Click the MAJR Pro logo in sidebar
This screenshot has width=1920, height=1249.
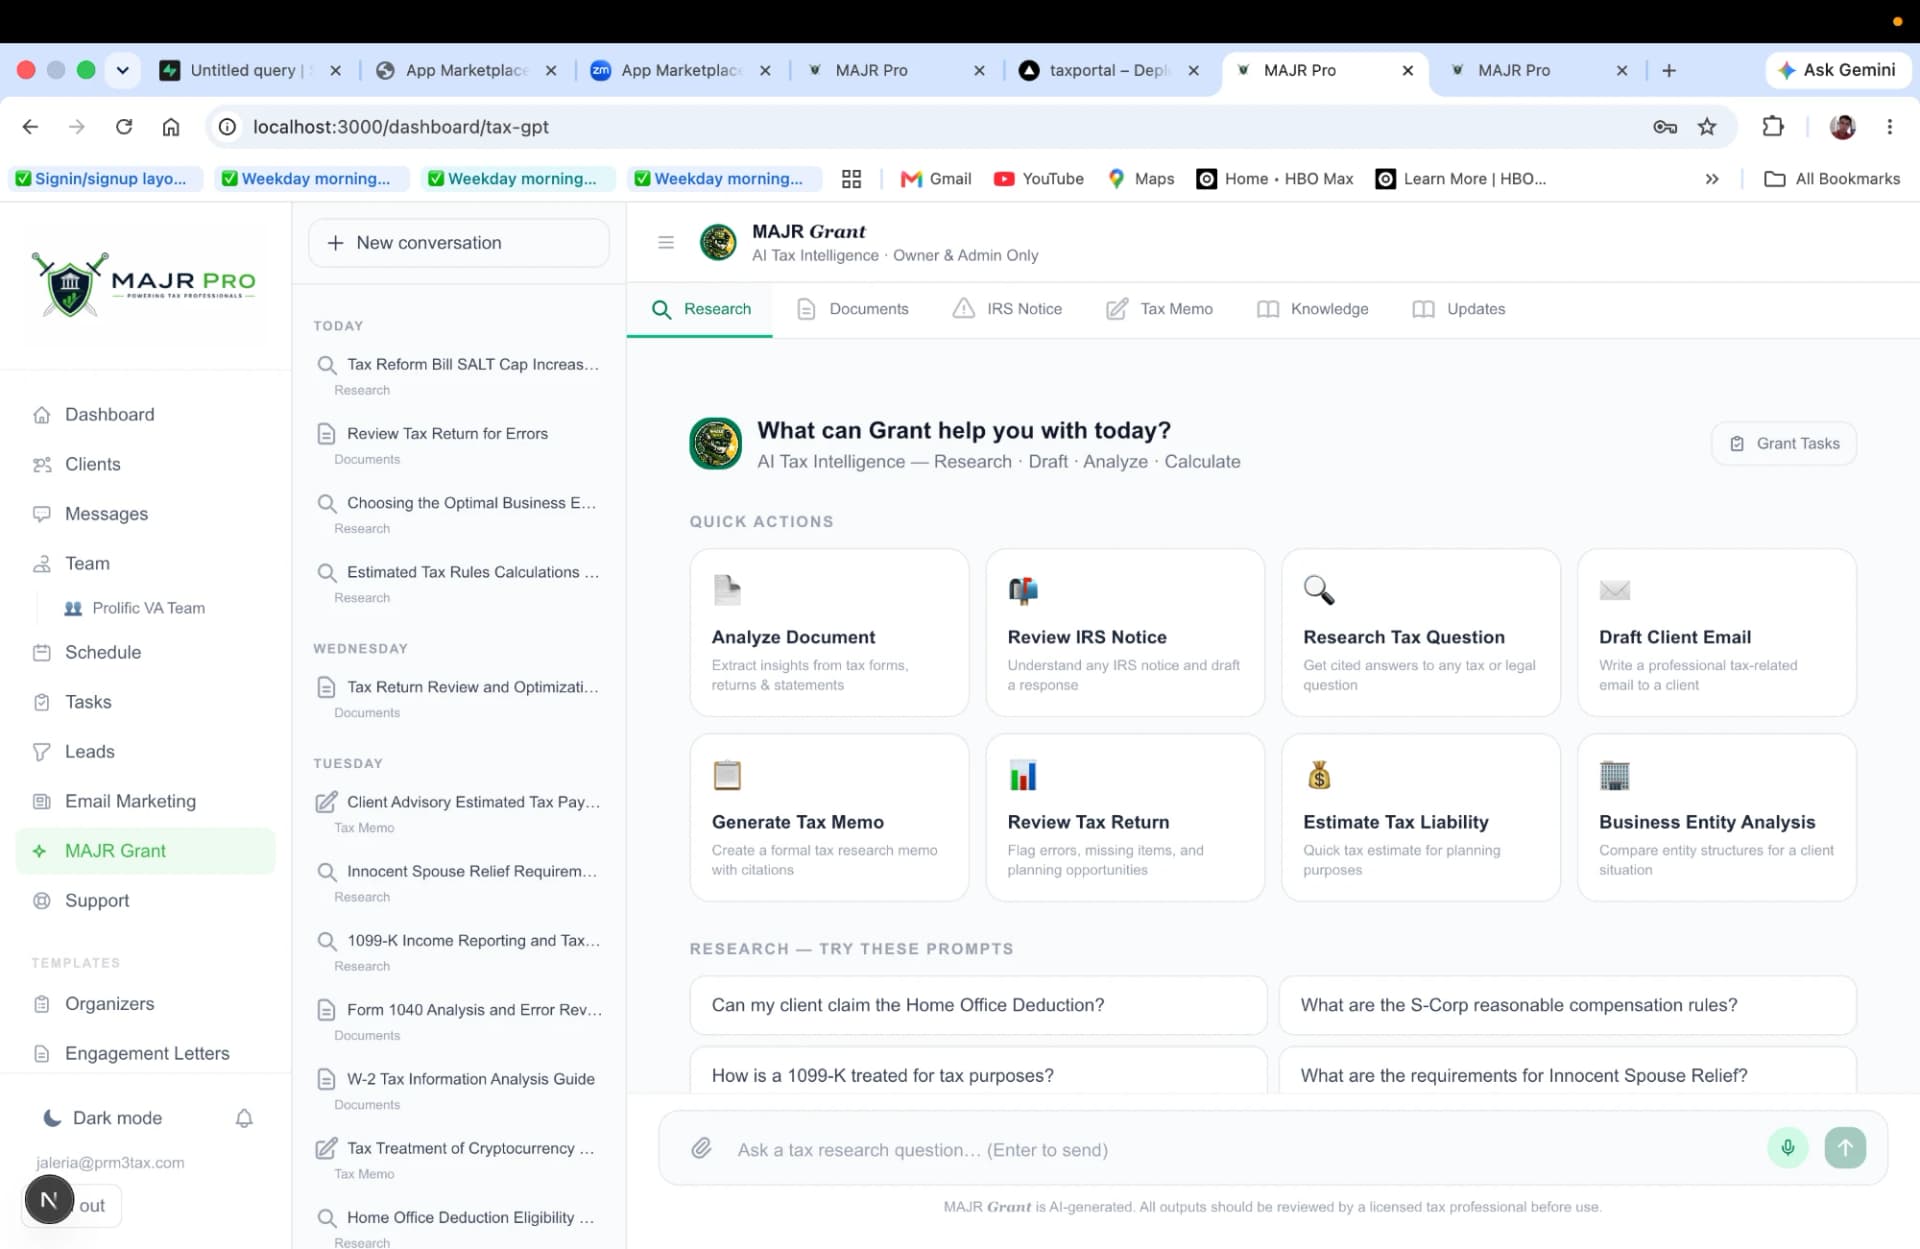(x=144, y=284)
